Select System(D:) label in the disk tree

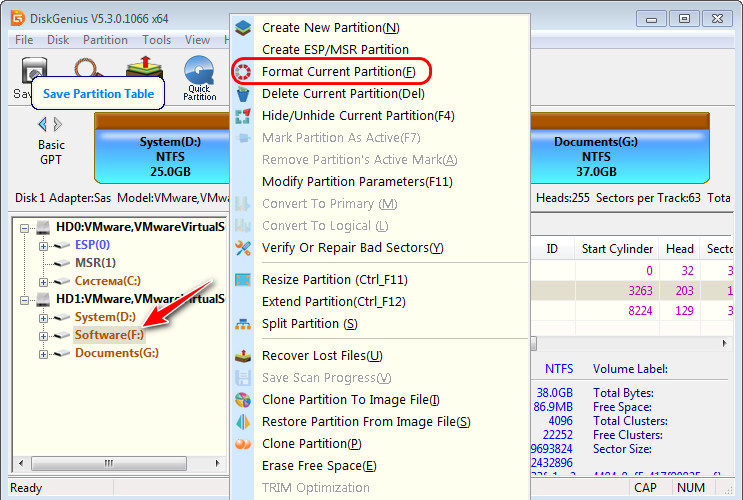105,317
